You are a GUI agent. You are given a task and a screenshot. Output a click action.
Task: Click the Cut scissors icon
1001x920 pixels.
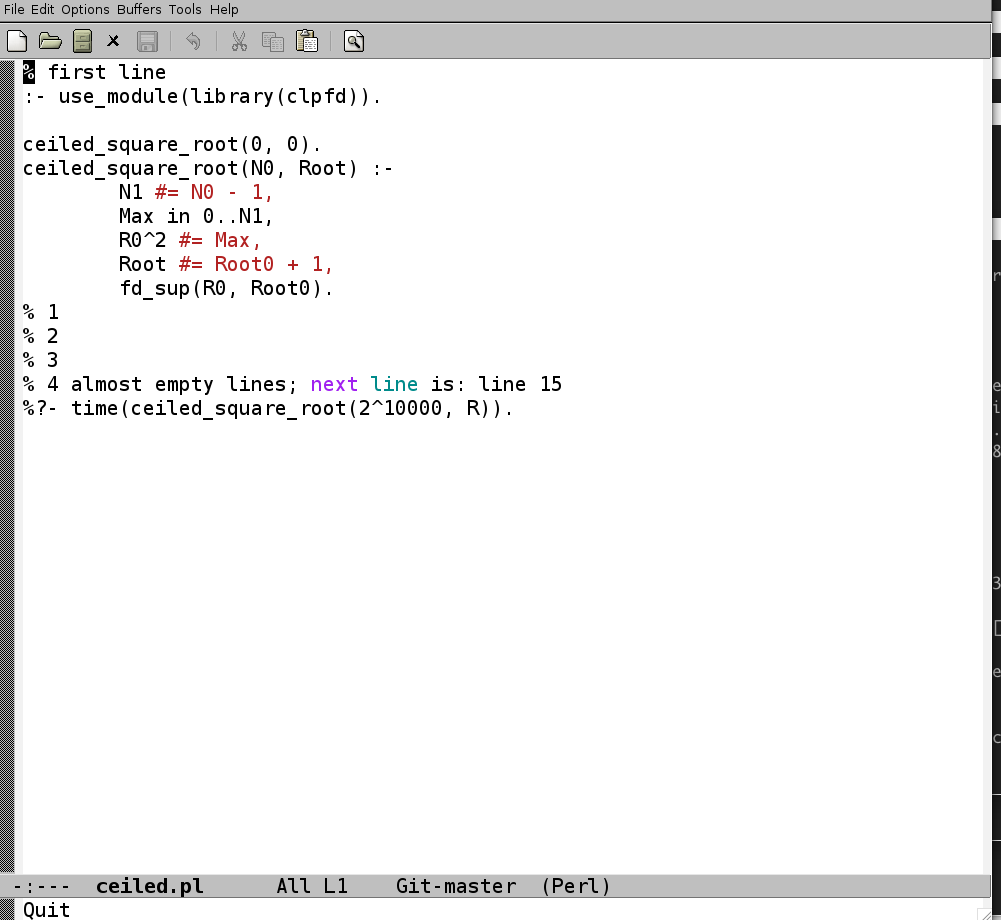coord(239,41)
